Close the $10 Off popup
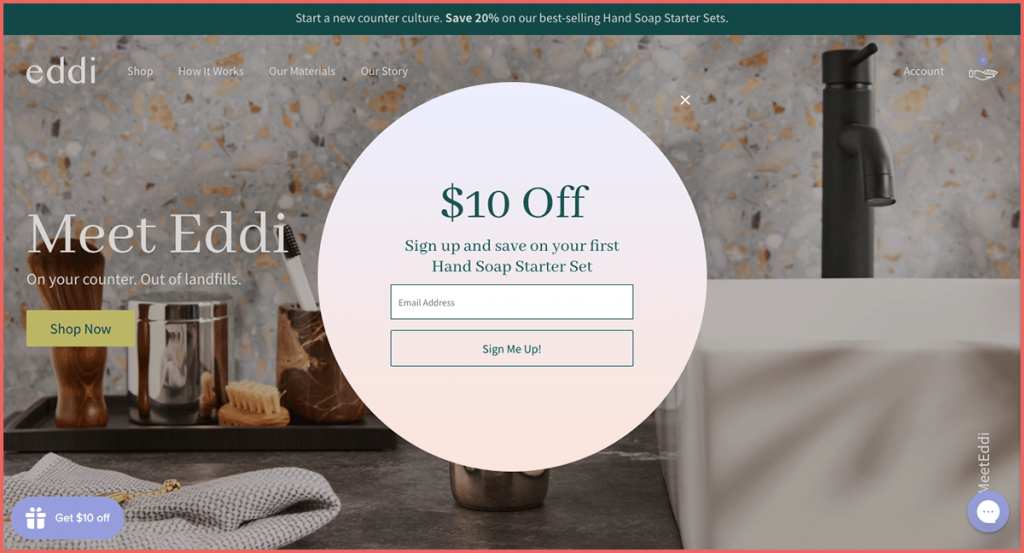 click(x=685, y=100)
